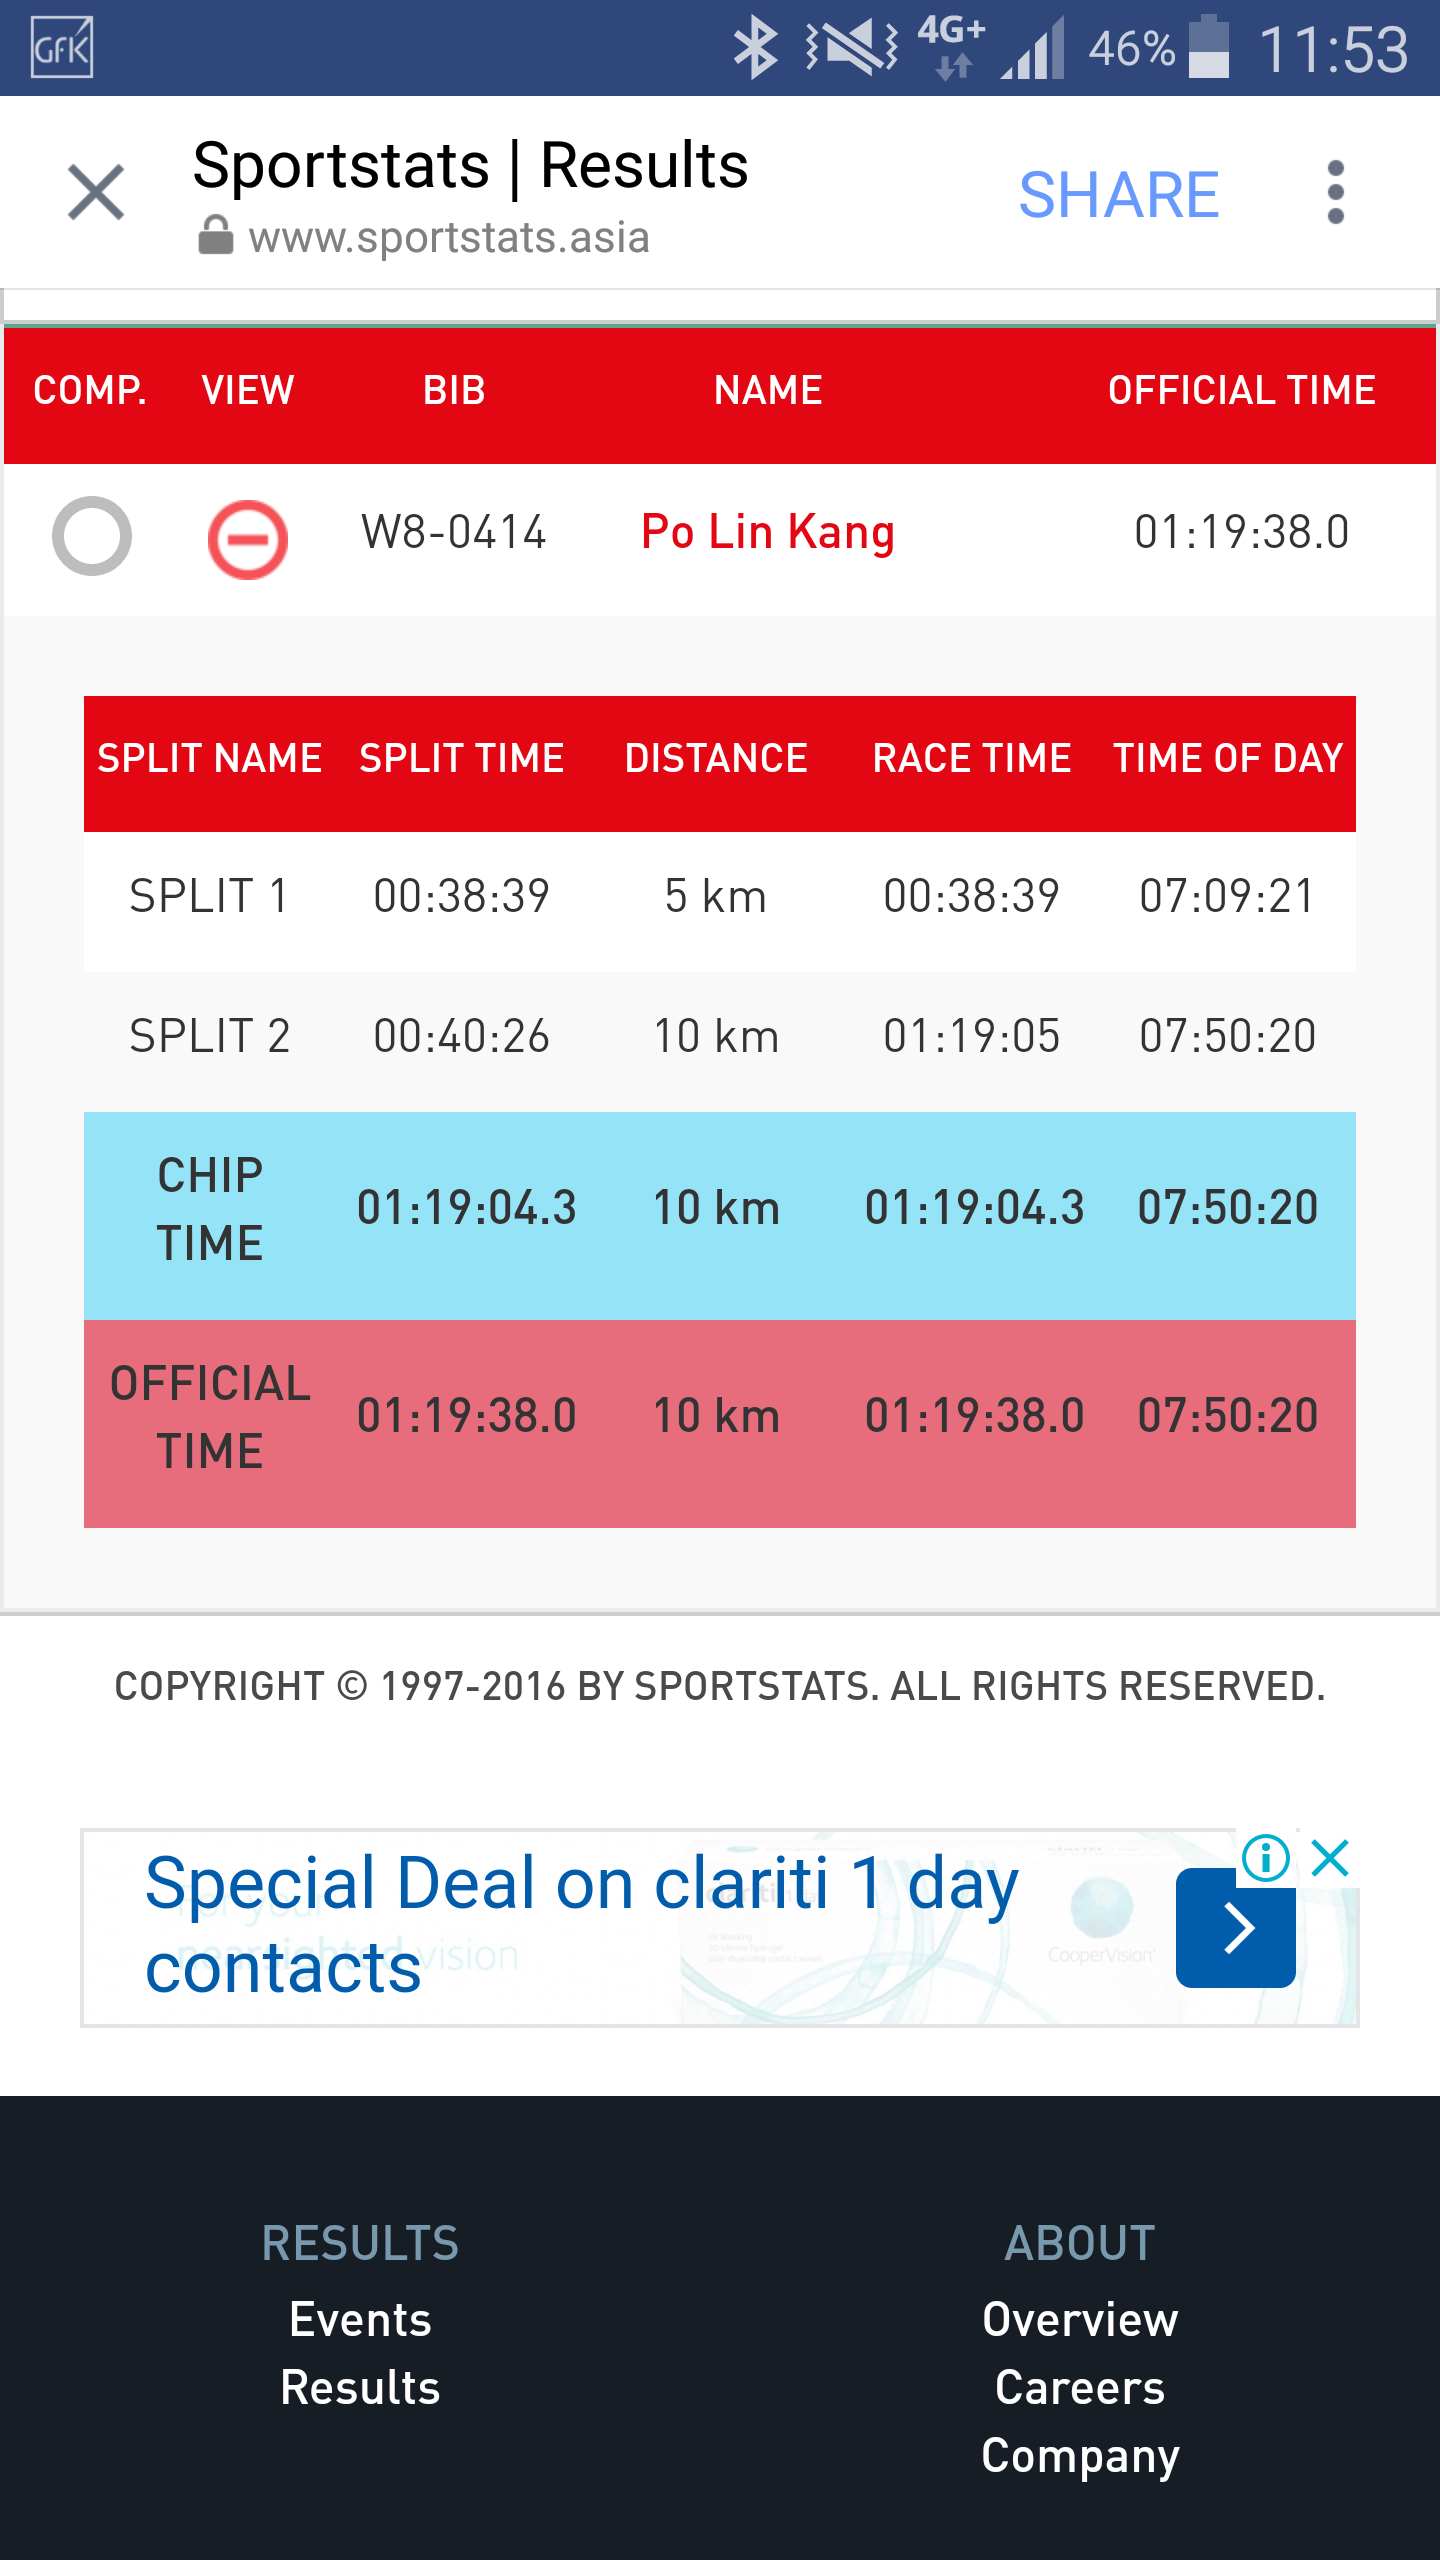
Task: Open the Results footer link
Action: pos(360,2388)
